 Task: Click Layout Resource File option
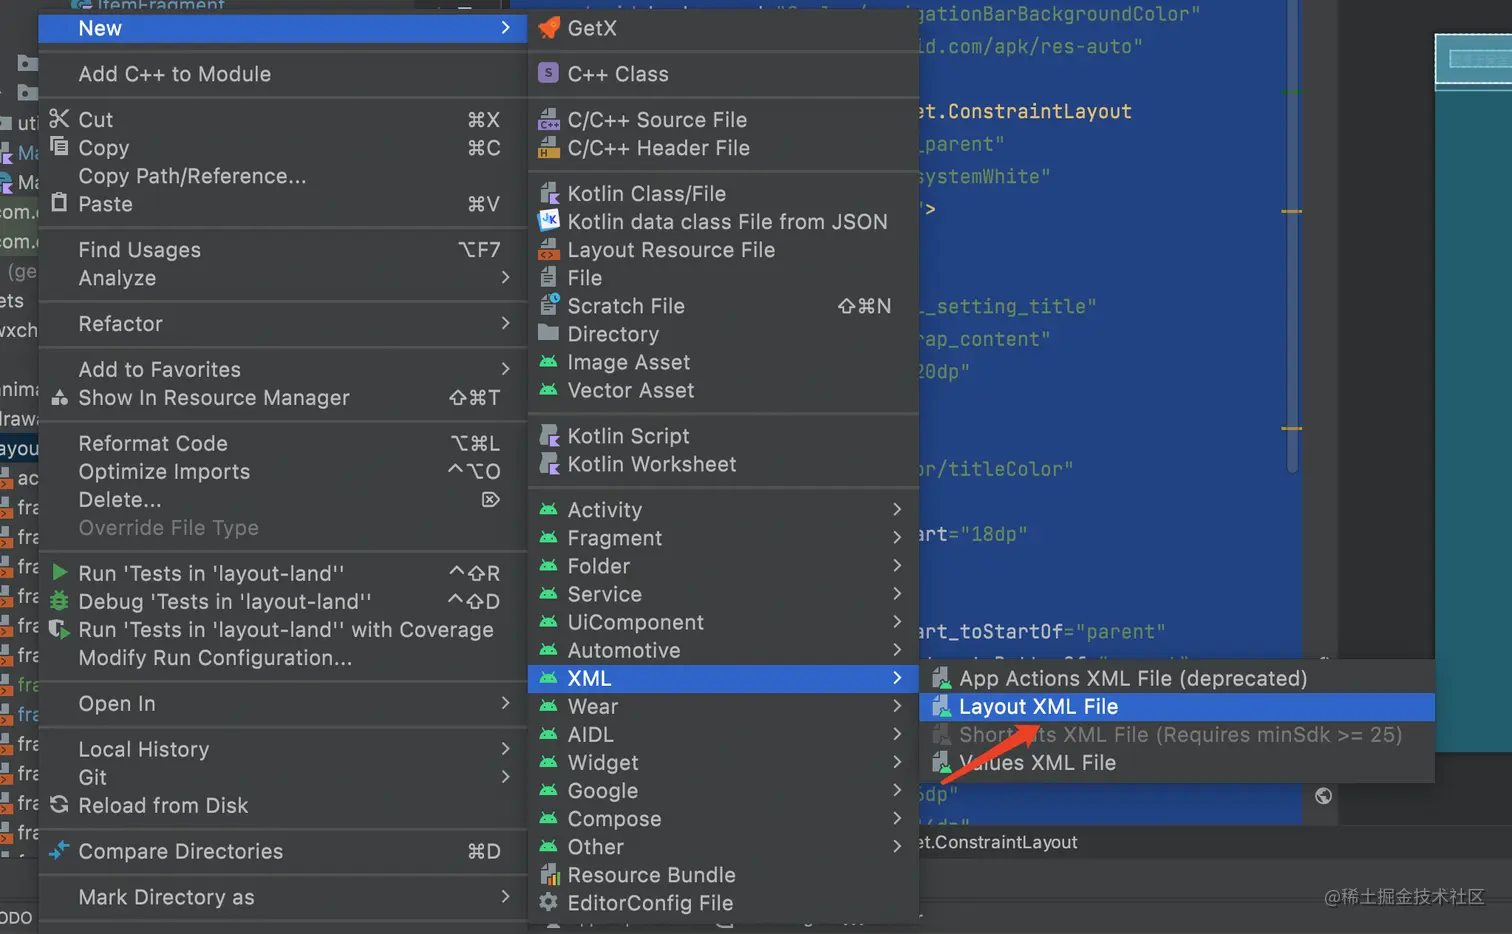671,250
